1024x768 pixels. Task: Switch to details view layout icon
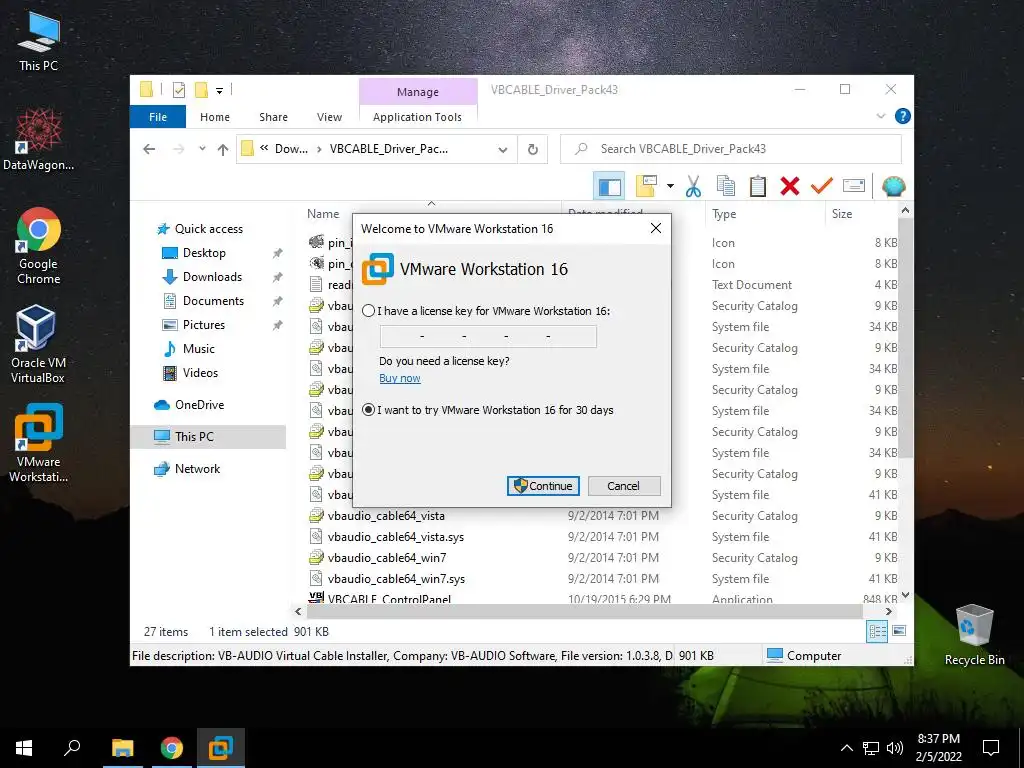click(x=877, y=632)
